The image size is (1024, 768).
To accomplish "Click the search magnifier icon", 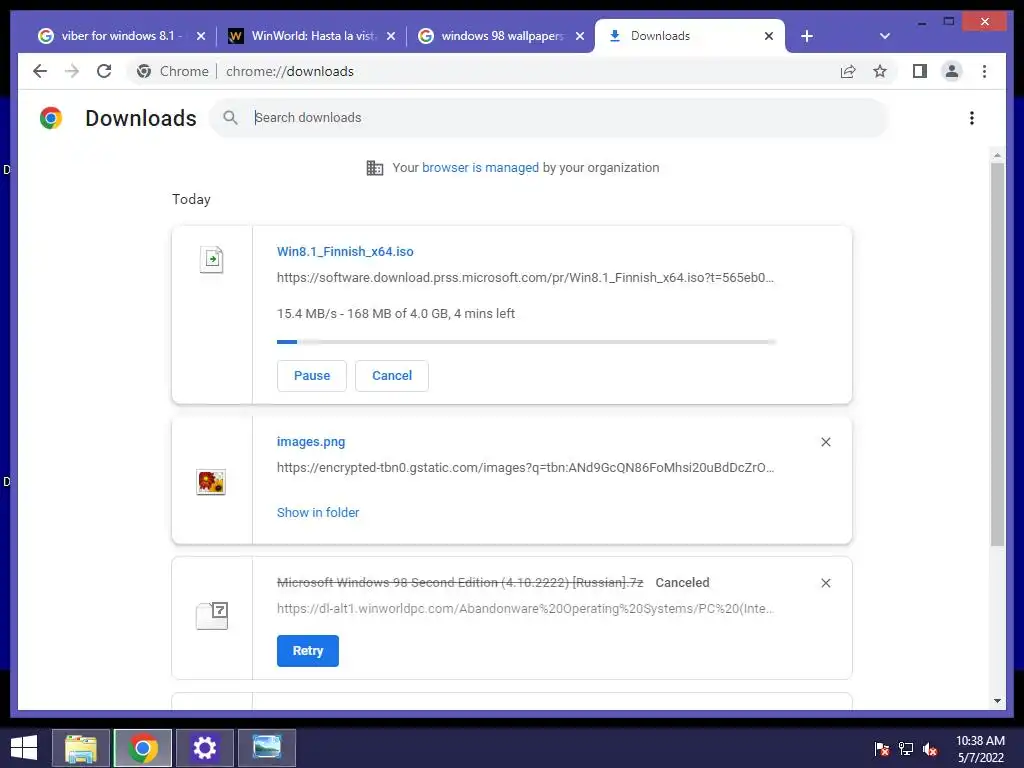I will pyautogui.click(x=231, y=118).
